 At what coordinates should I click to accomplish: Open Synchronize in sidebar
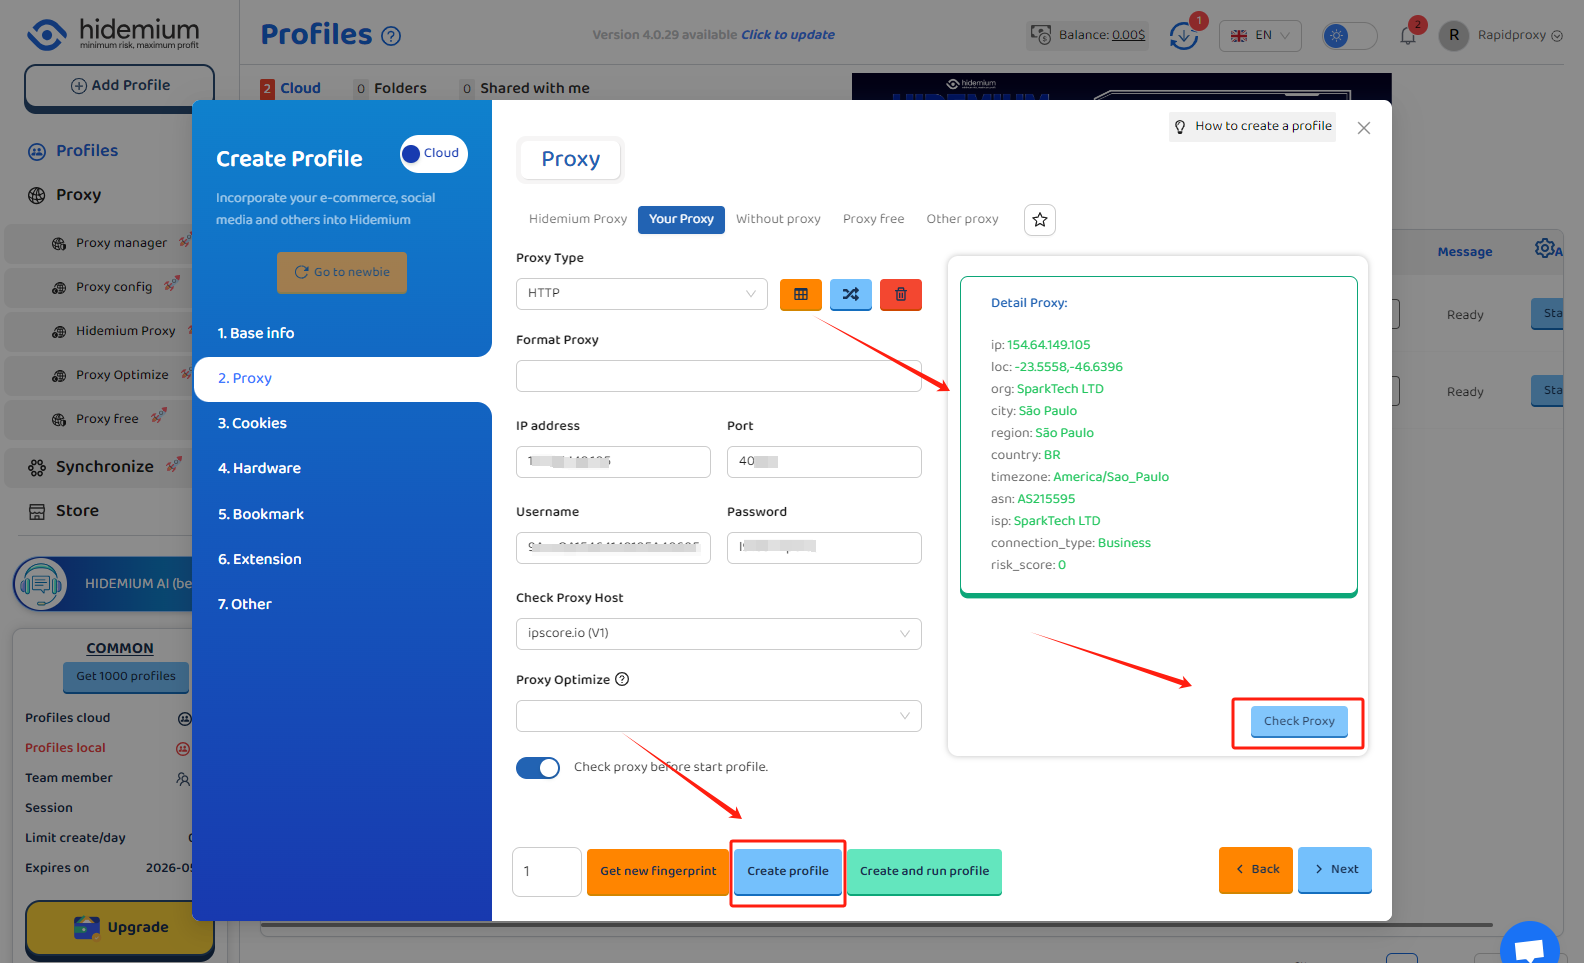point(100,467)
